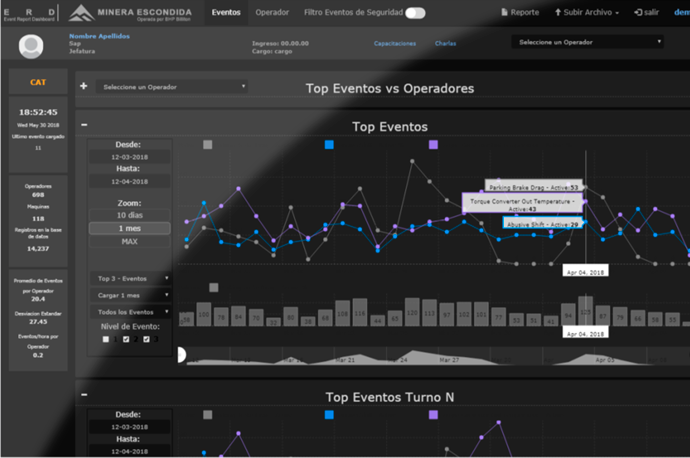
Task: Click the Reporte document icon
Action: click(504, 12)
